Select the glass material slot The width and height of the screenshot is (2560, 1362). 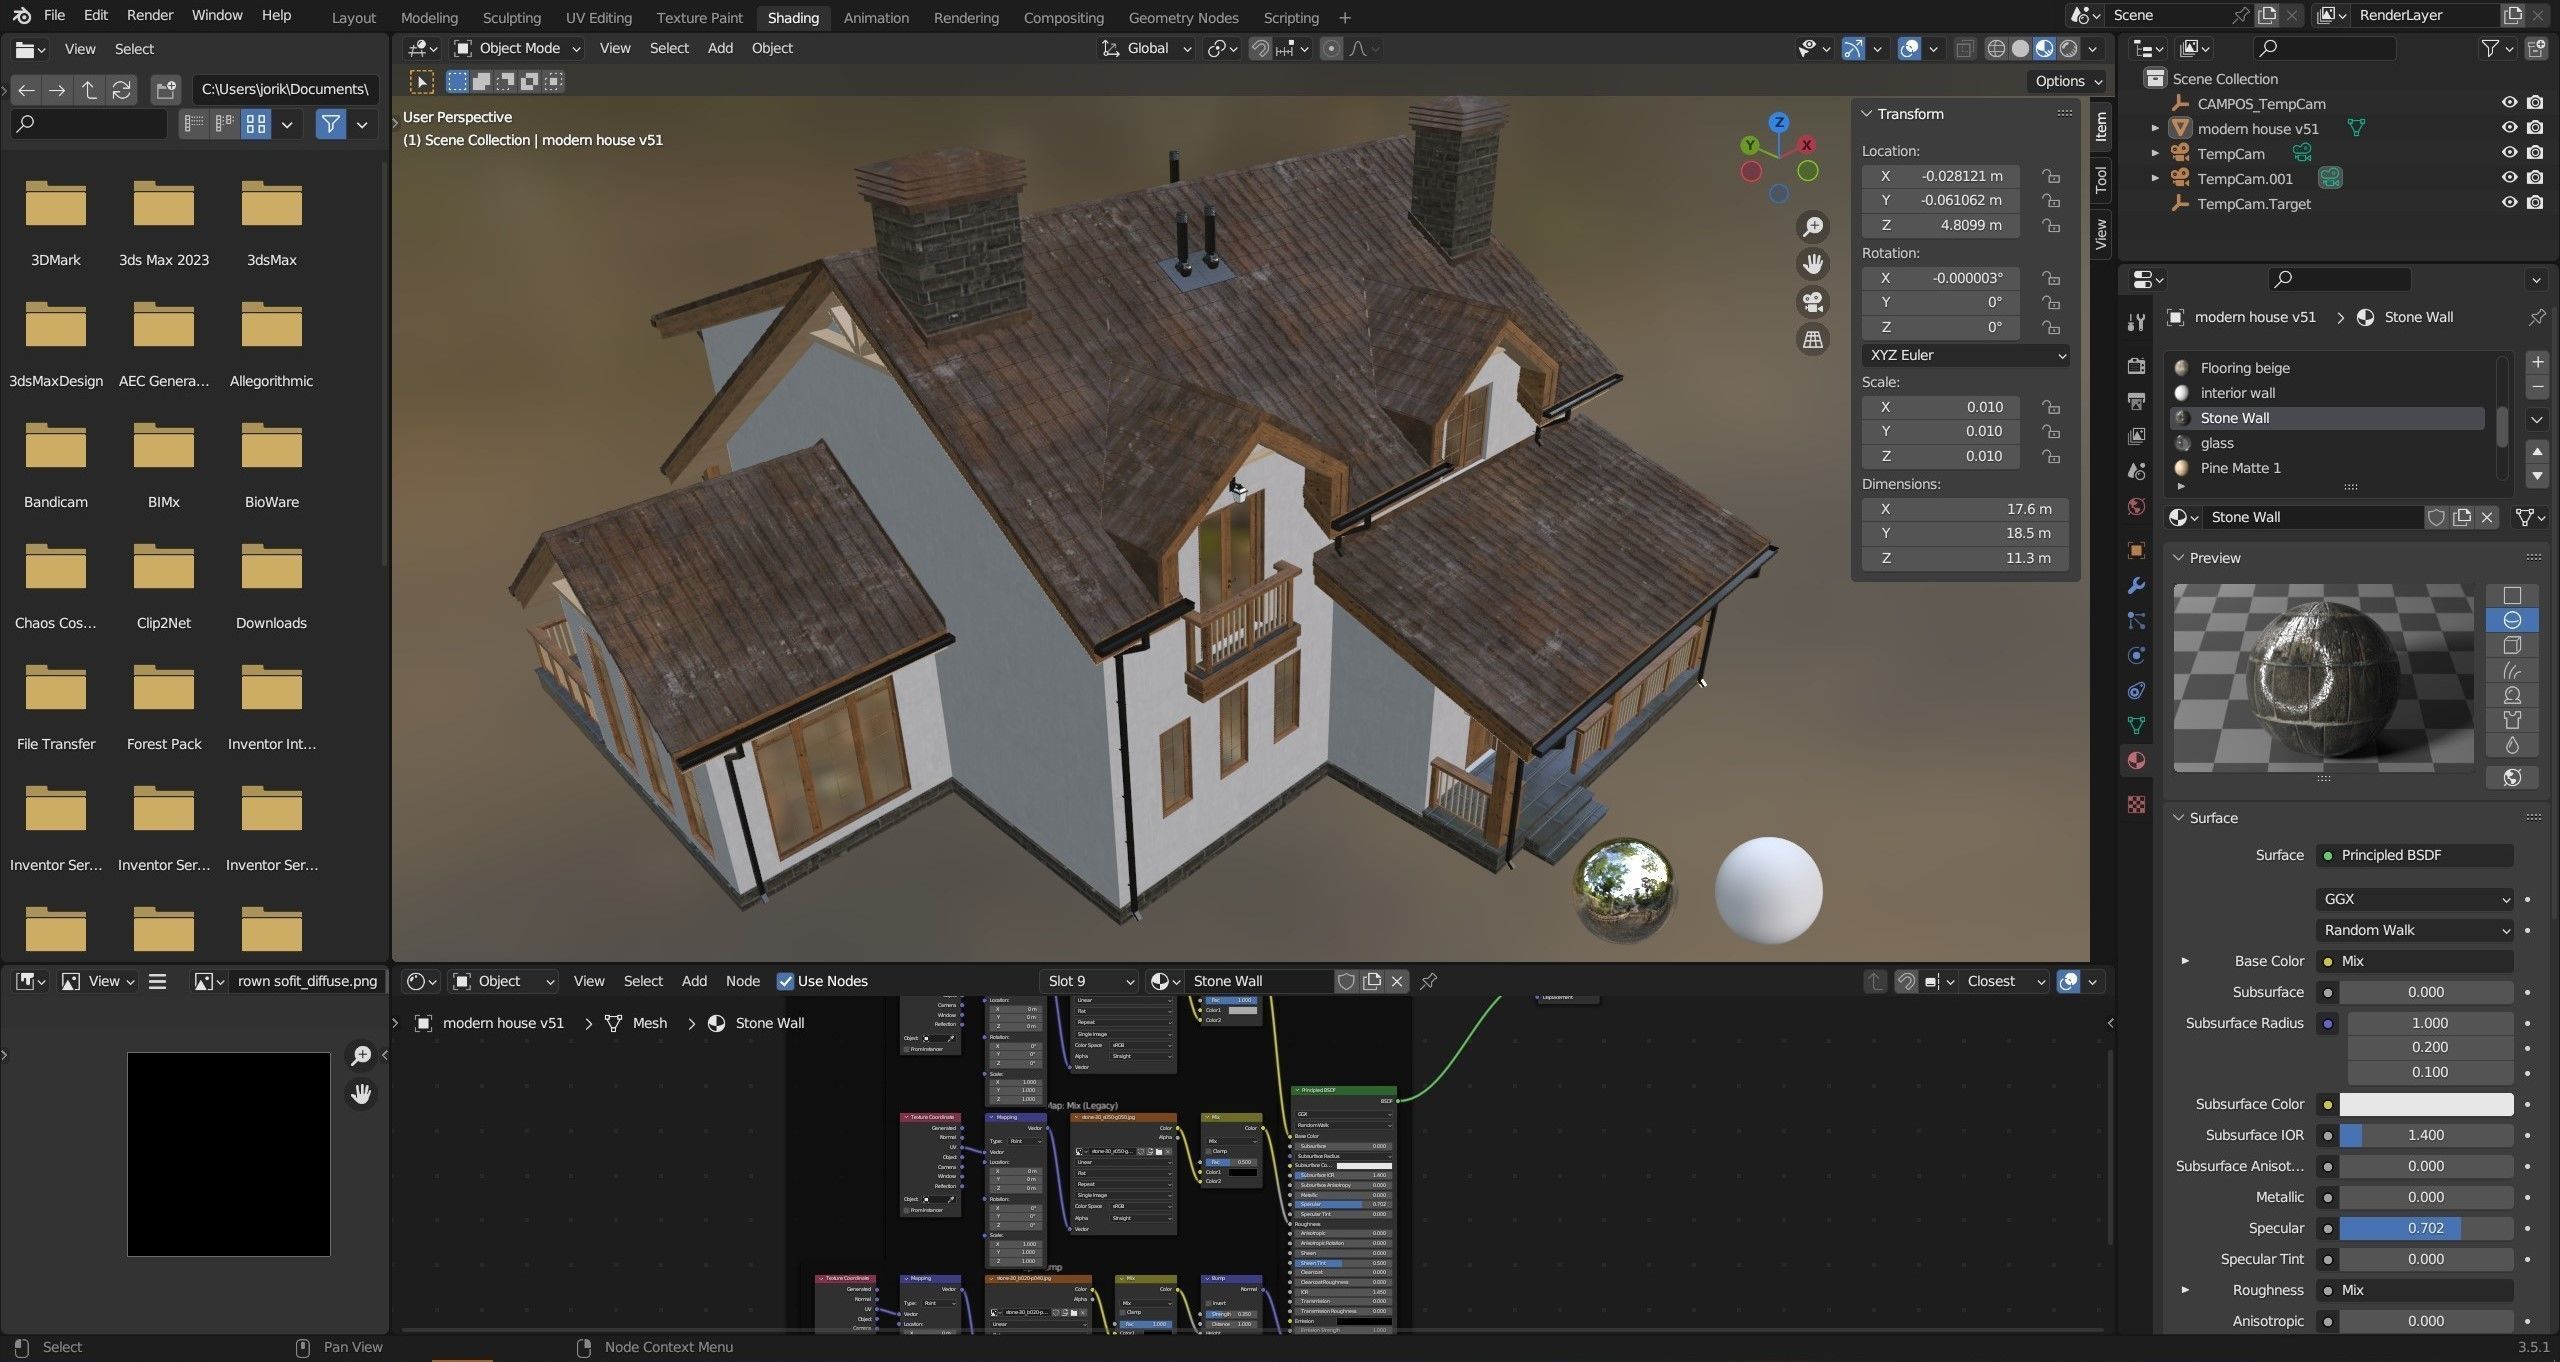click(x=2217, y=443)
